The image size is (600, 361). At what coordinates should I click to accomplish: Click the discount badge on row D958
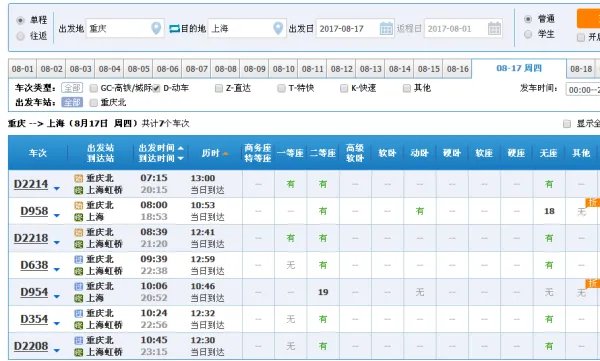click(593, 203)
